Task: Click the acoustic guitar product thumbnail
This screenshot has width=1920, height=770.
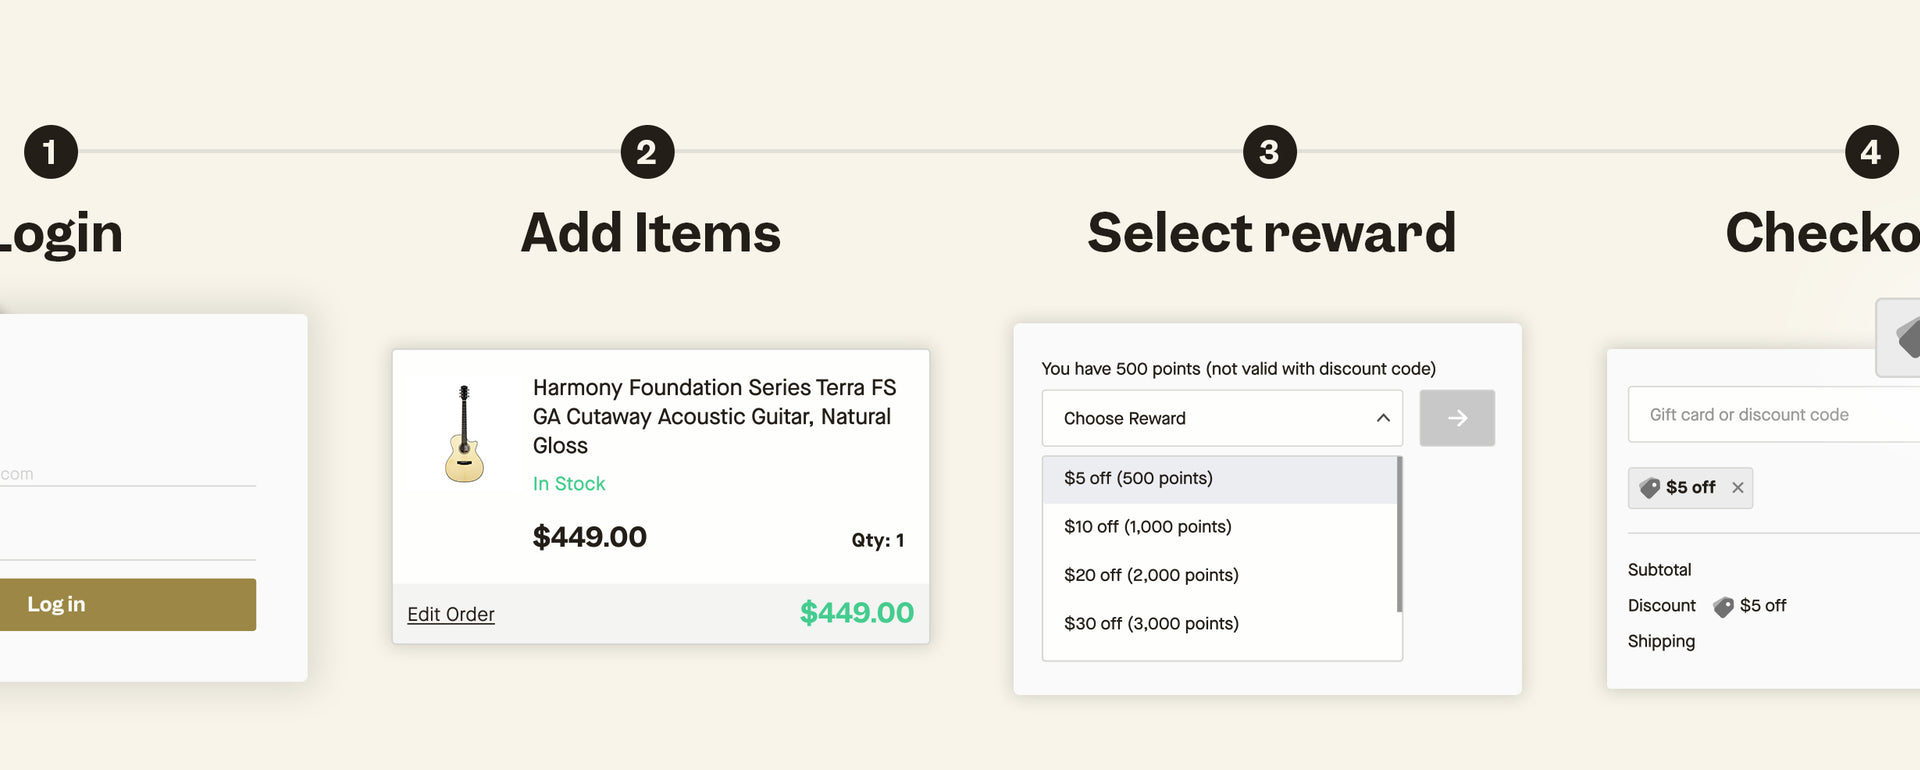Action: tap(464, 434)
